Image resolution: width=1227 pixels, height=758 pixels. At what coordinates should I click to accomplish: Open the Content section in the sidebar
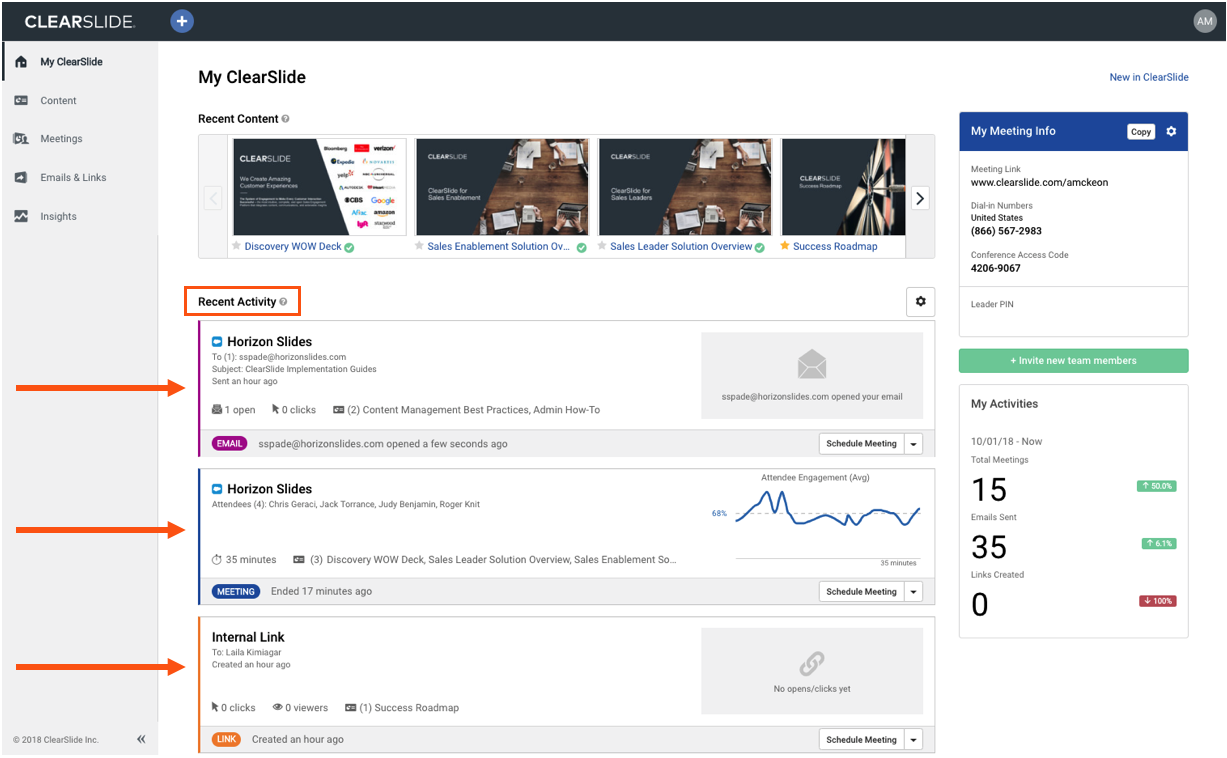(60, 100)
